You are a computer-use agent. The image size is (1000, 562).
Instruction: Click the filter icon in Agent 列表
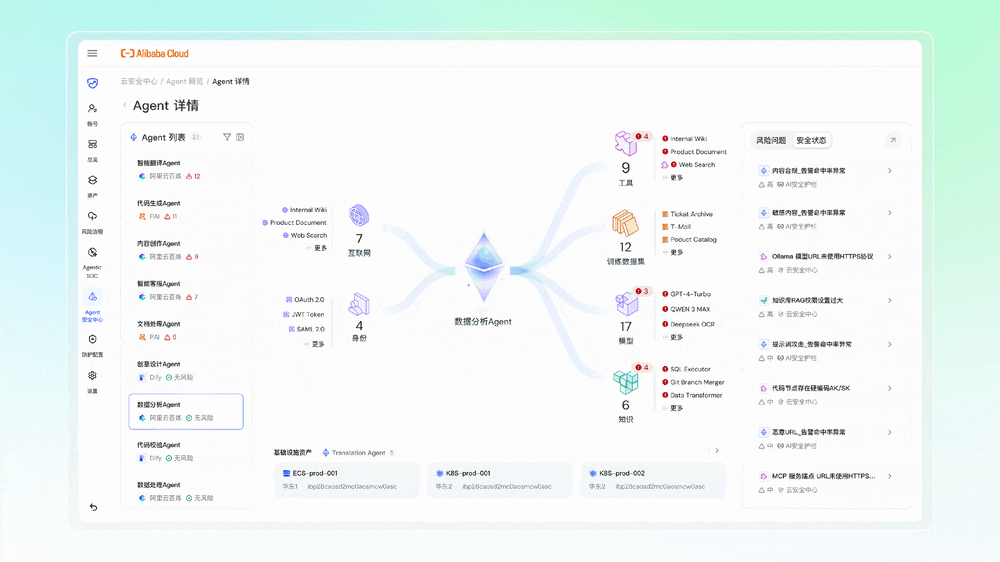226,137
